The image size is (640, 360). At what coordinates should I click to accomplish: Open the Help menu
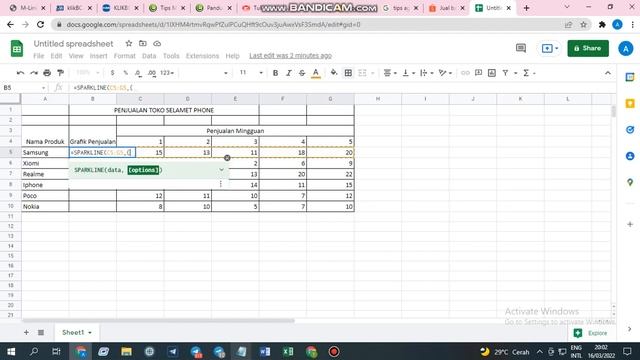(232, 56)
